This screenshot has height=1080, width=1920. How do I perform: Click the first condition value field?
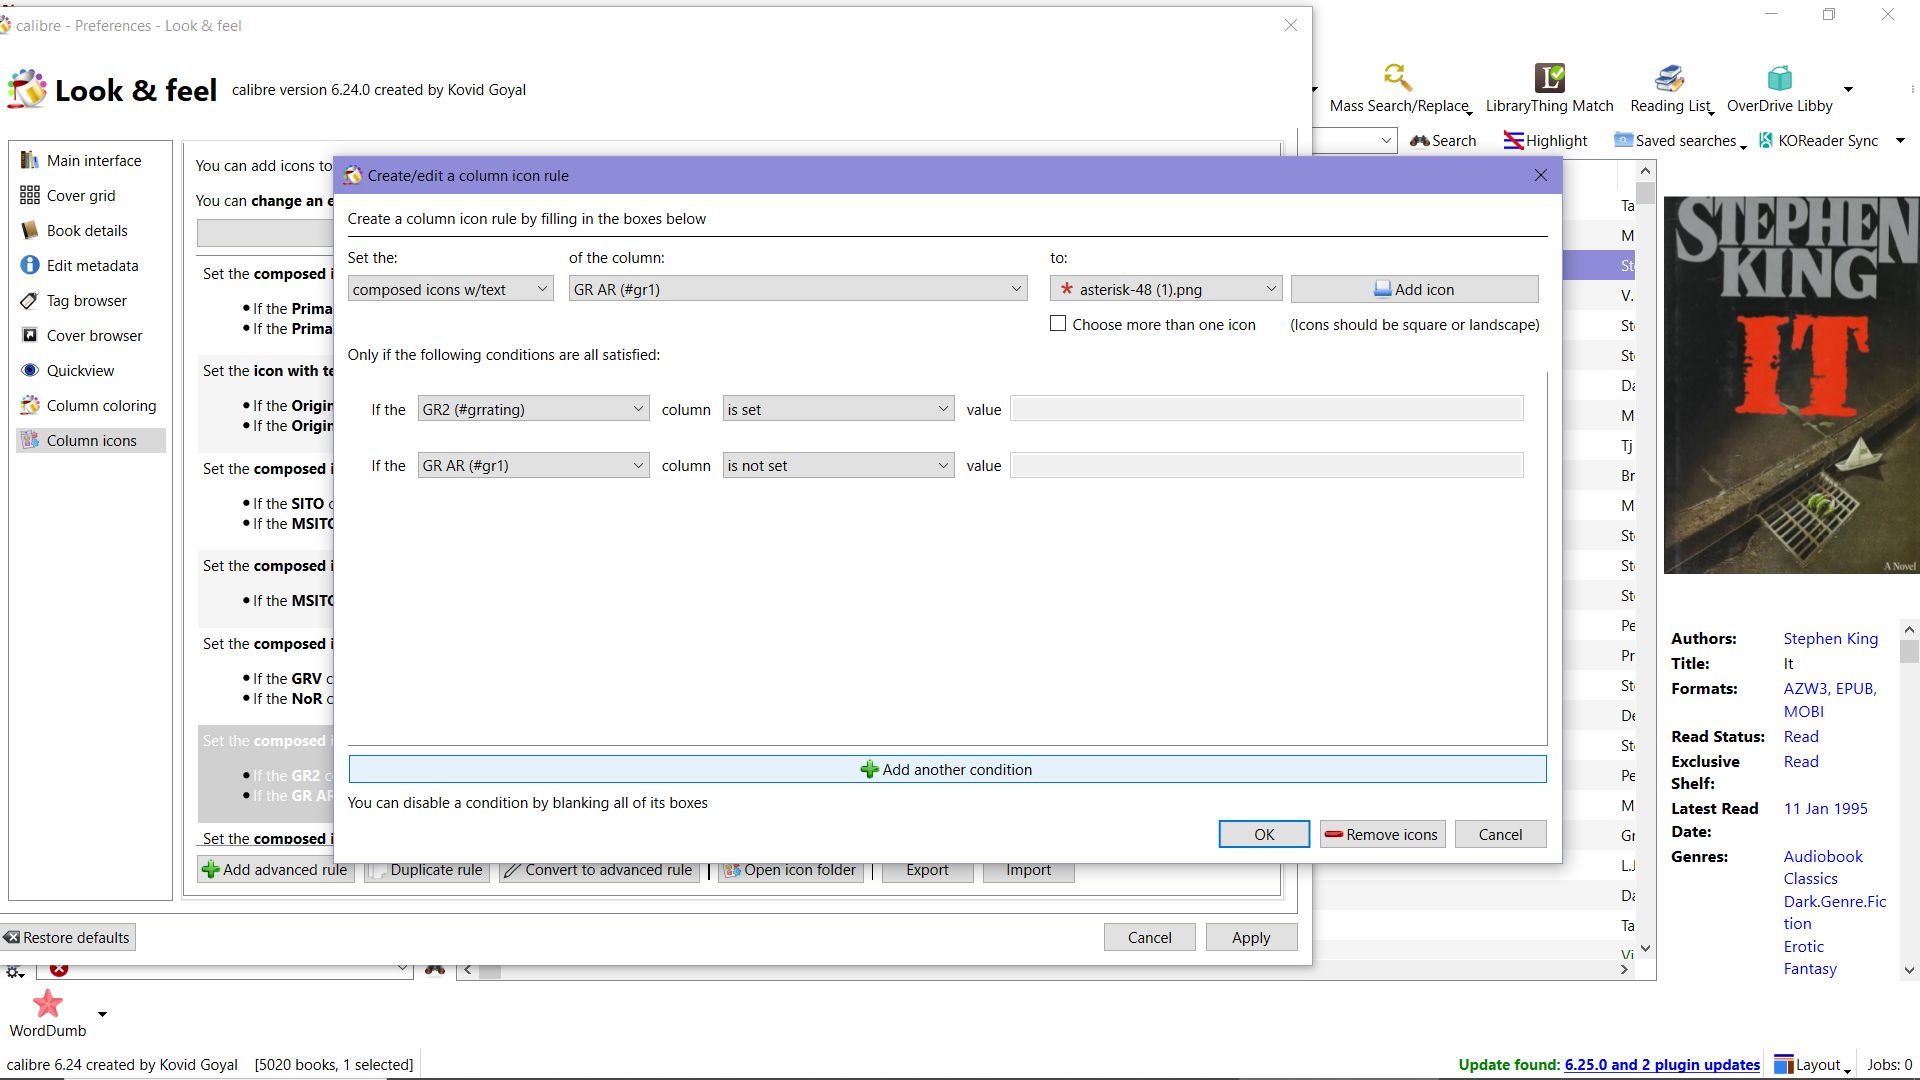(1266, 410)
